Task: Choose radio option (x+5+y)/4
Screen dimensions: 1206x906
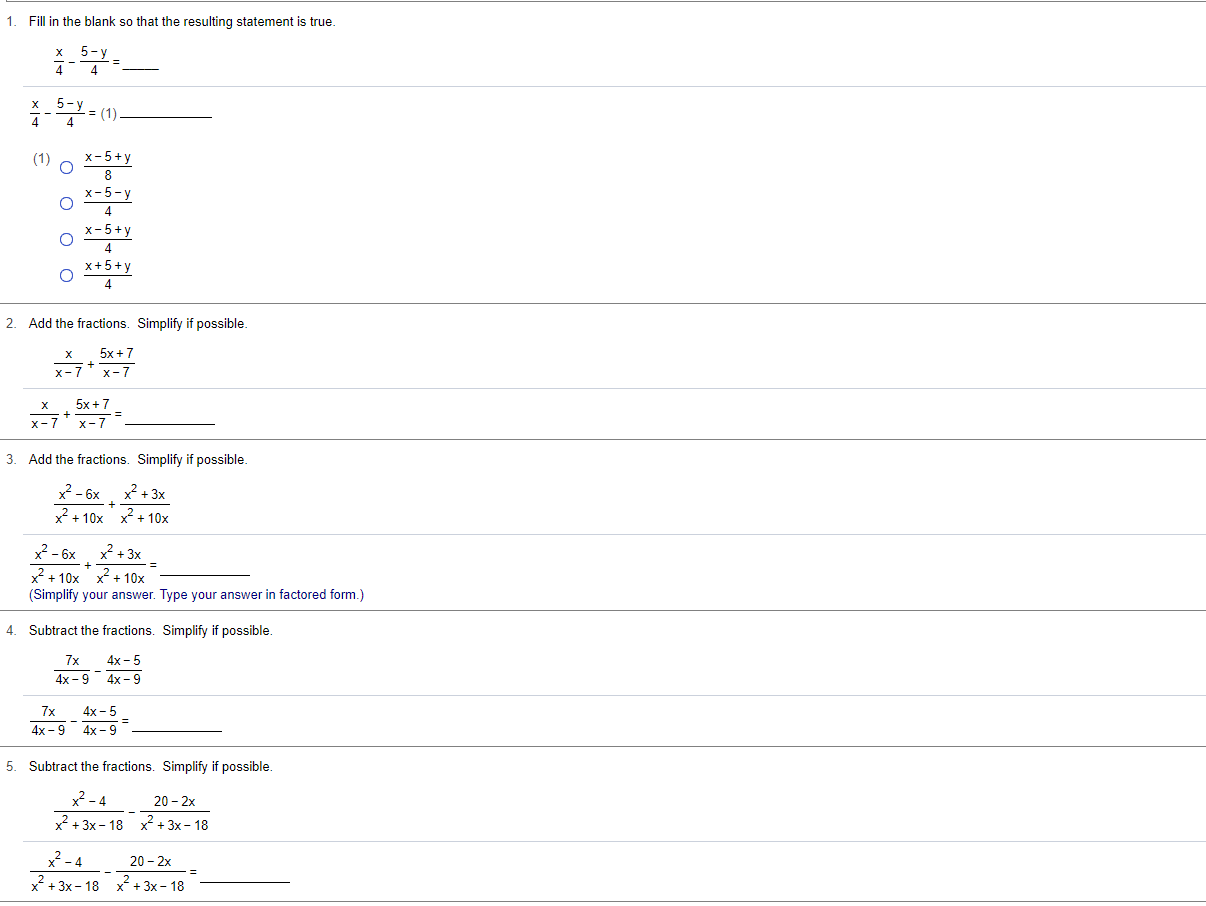Action: (x=66, y=276)
